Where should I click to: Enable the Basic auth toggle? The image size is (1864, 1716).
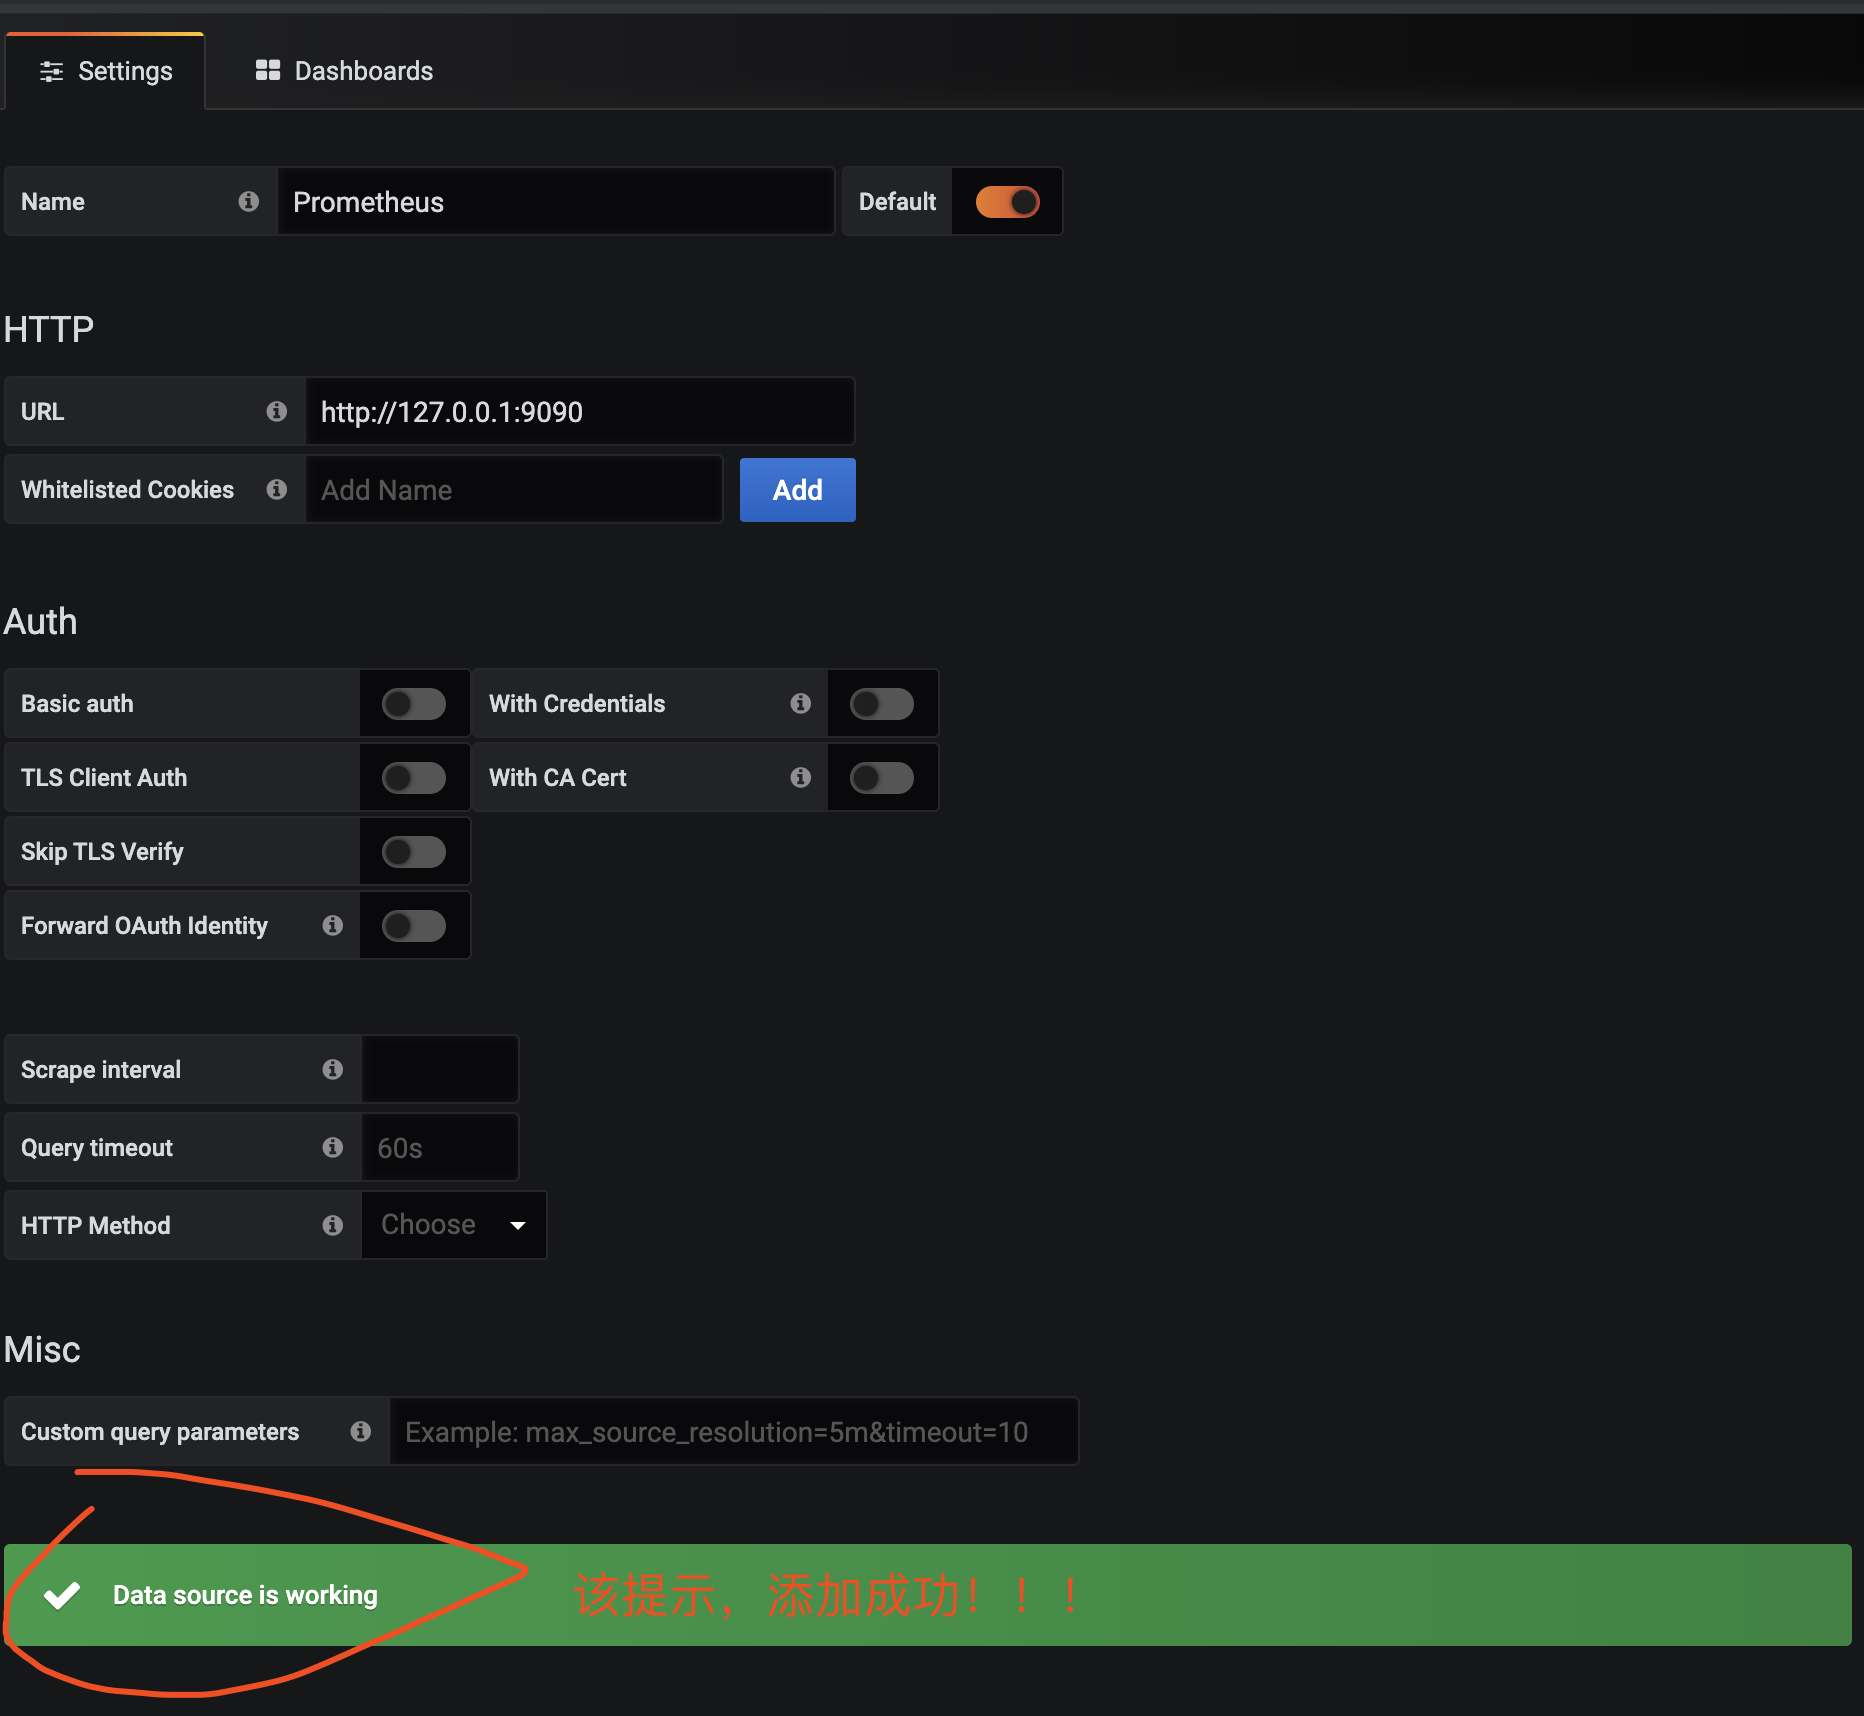tap(414, 704)
